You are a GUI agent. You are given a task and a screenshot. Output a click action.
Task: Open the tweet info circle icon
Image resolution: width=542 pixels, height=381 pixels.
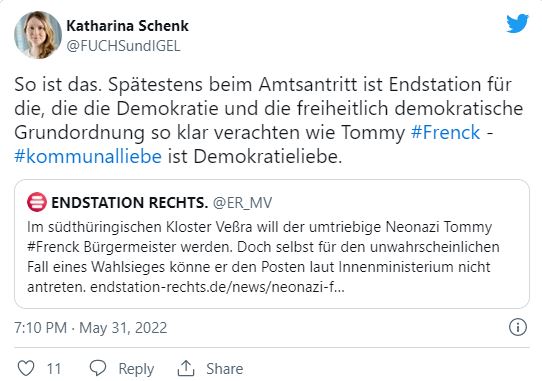click(517, 327)
